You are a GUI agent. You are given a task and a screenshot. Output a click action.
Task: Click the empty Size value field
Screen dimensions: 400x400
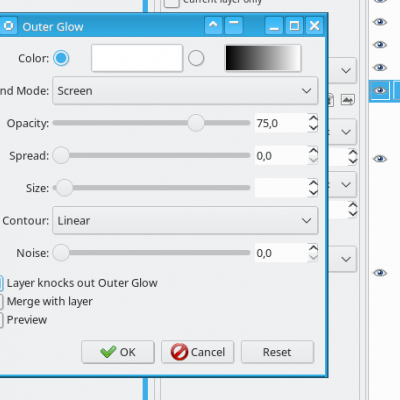click(x=281, y=188)
